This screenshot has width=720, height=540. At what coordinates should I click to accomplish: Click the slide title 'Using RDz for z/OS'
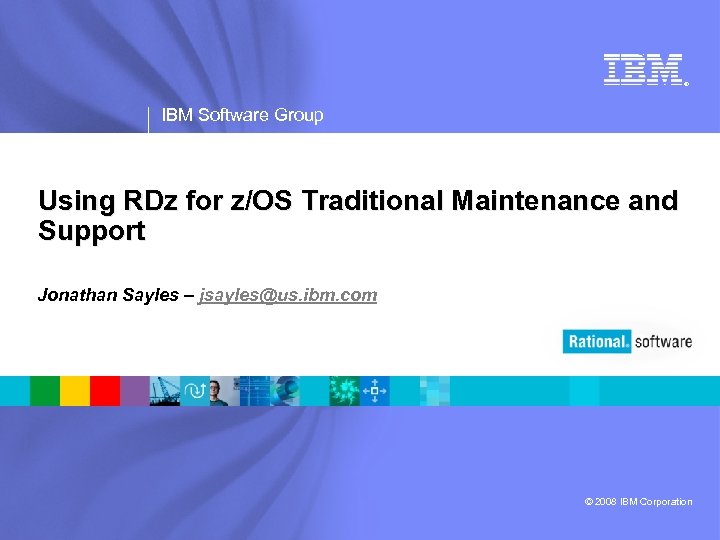click(165, 201)
